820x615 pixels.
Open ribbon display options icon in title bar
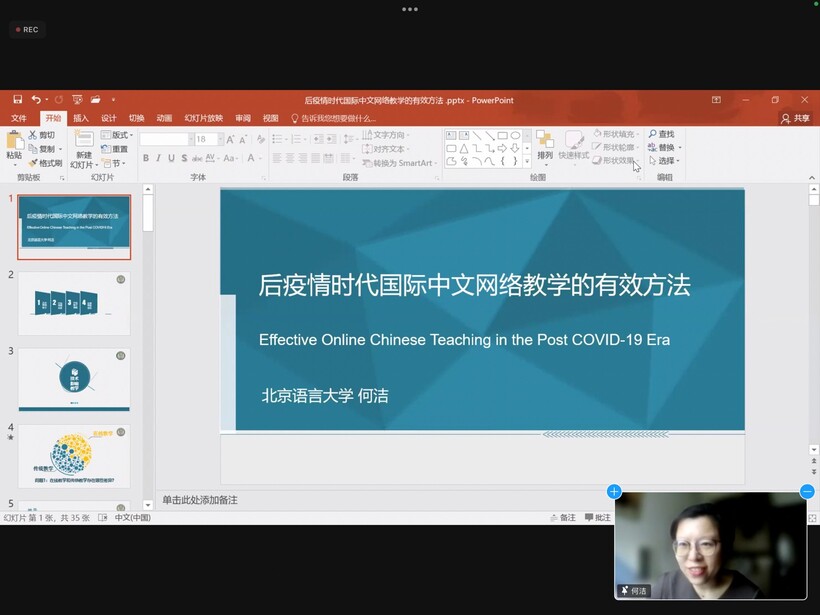pos(716,100)
